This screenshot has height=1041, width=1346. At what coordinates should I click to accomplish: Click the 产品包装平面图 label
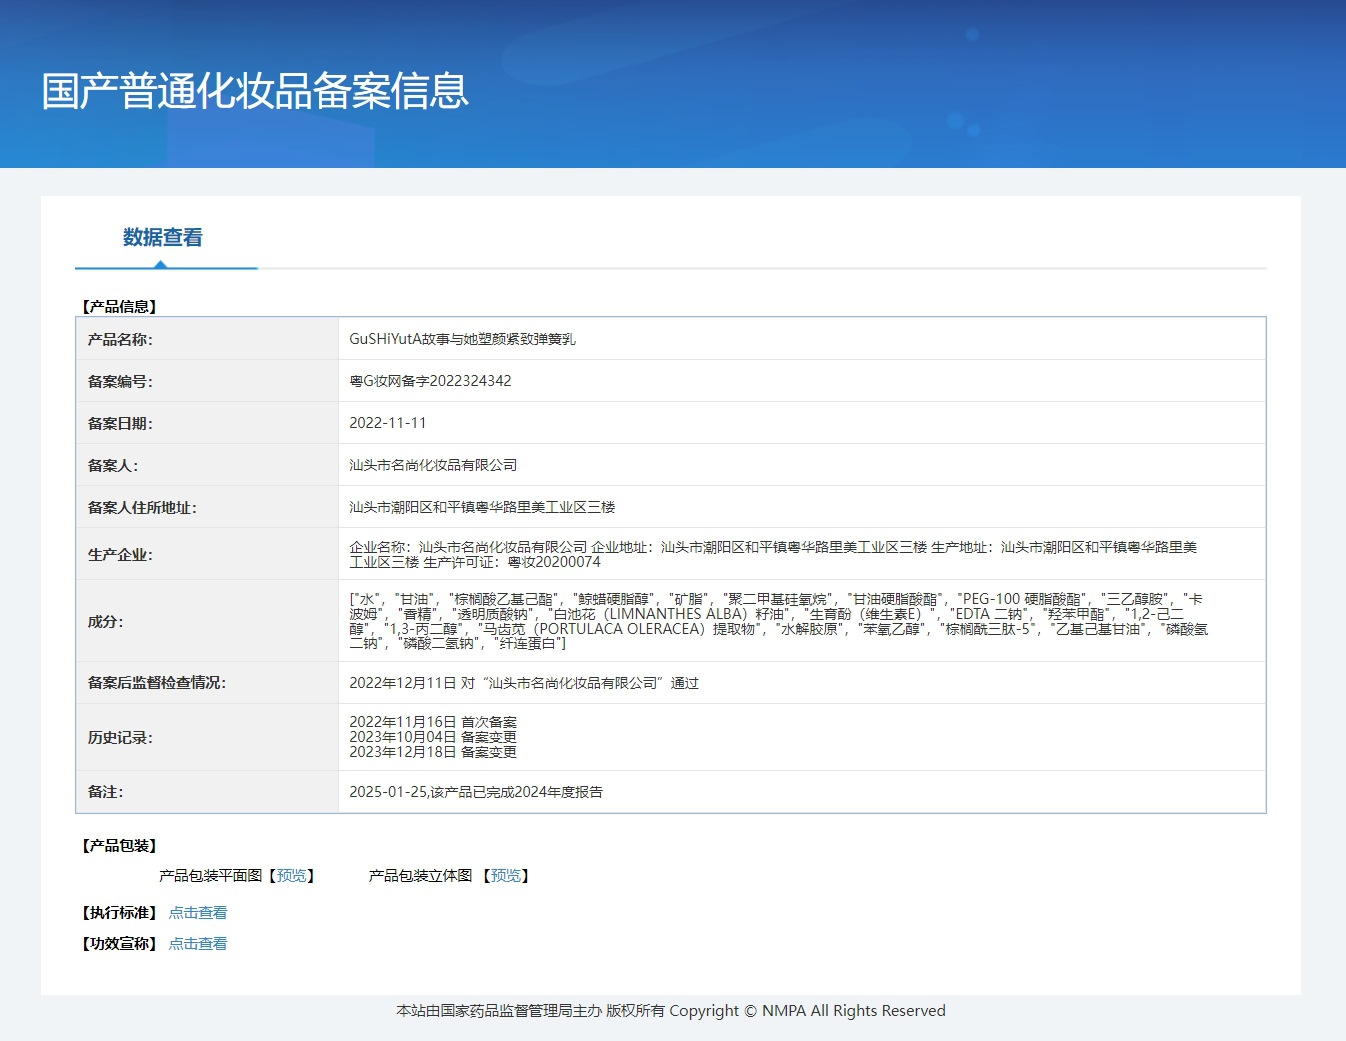tap(211, 876)
